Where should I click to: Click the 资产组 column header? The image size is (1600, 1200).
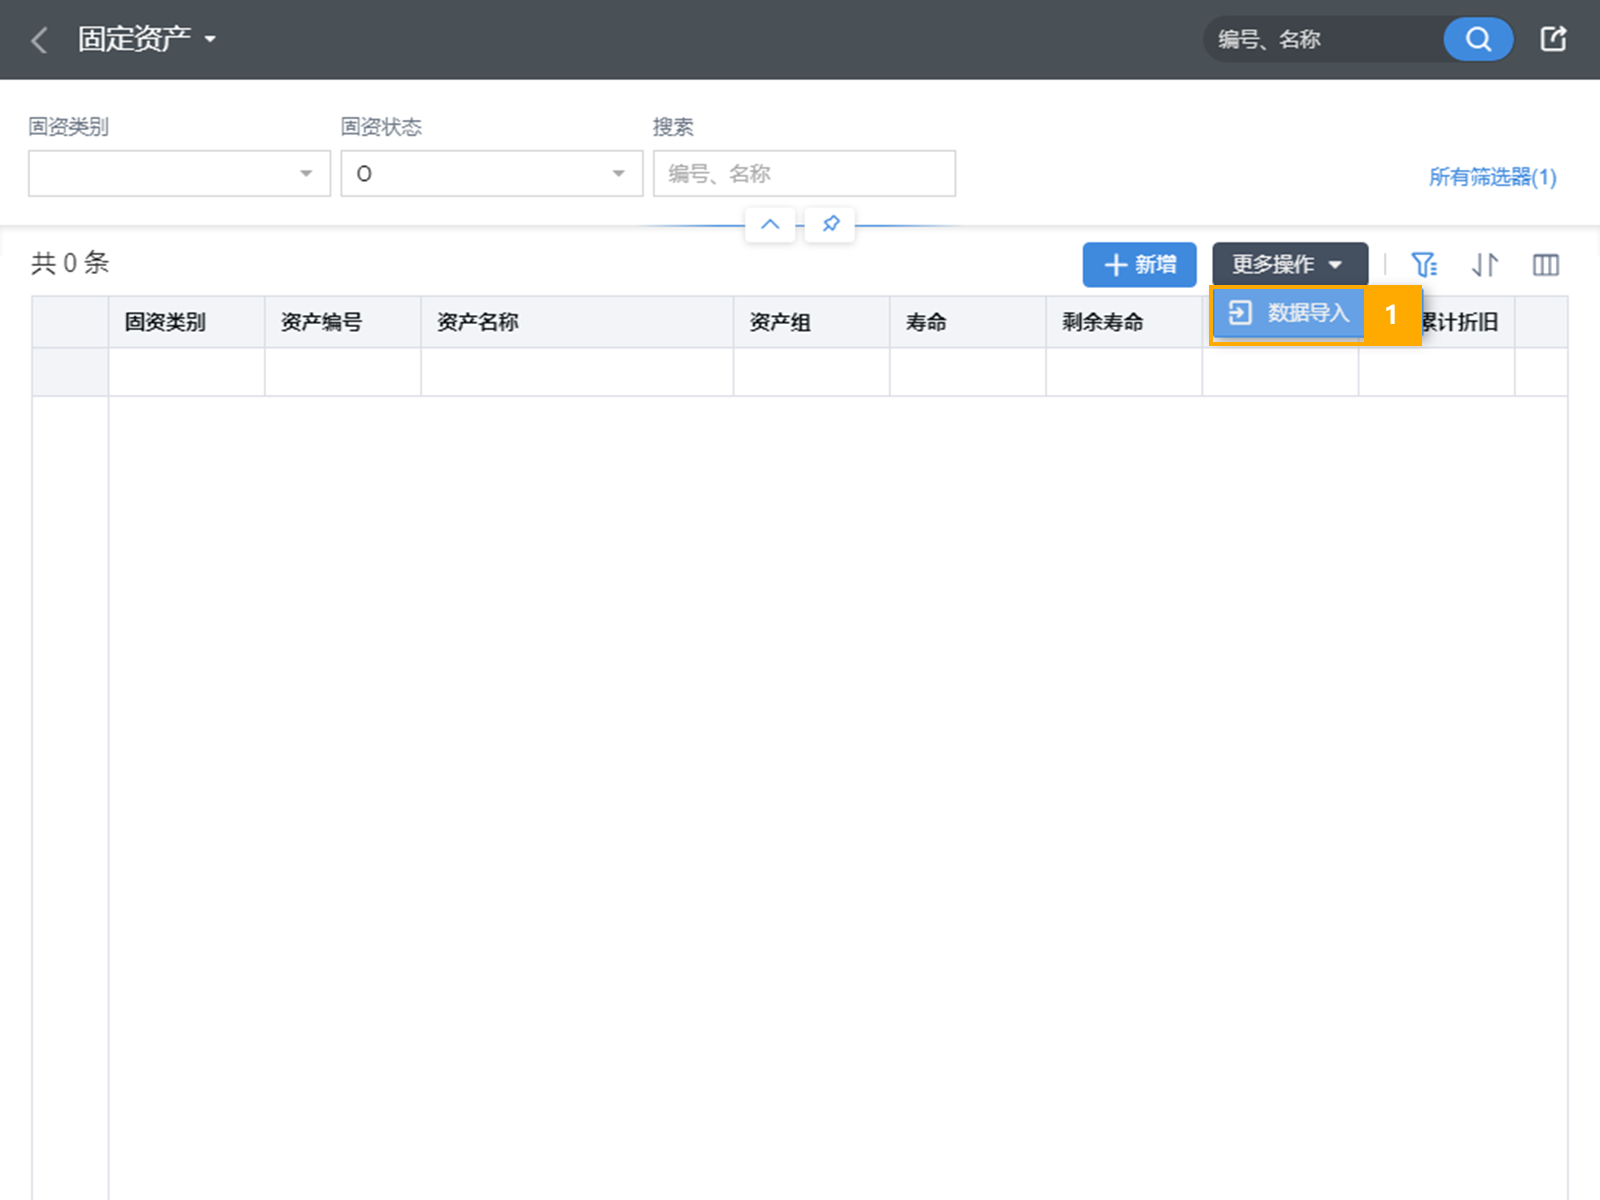click(x=811, y=322)
